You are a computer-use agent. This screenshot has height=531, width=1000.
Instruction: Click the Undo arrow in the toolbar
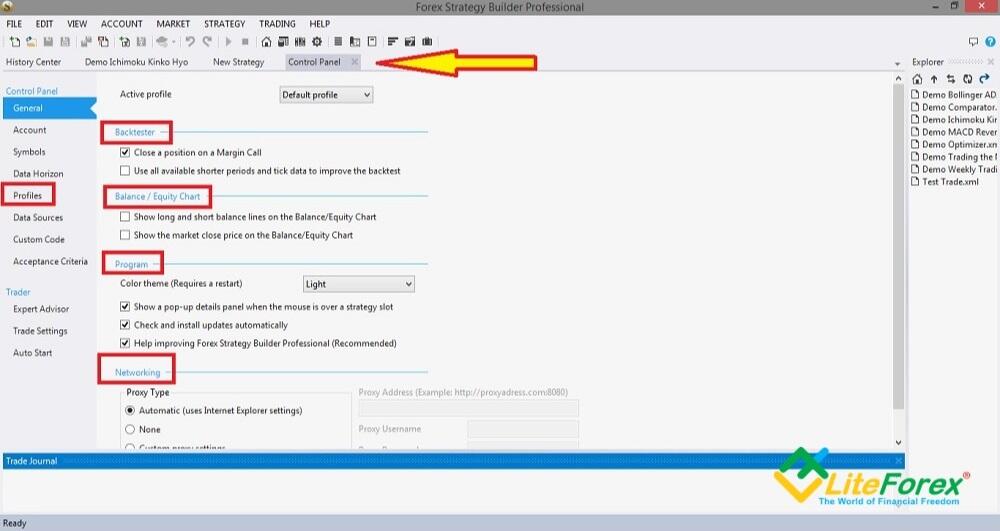(x=191, y=42)
